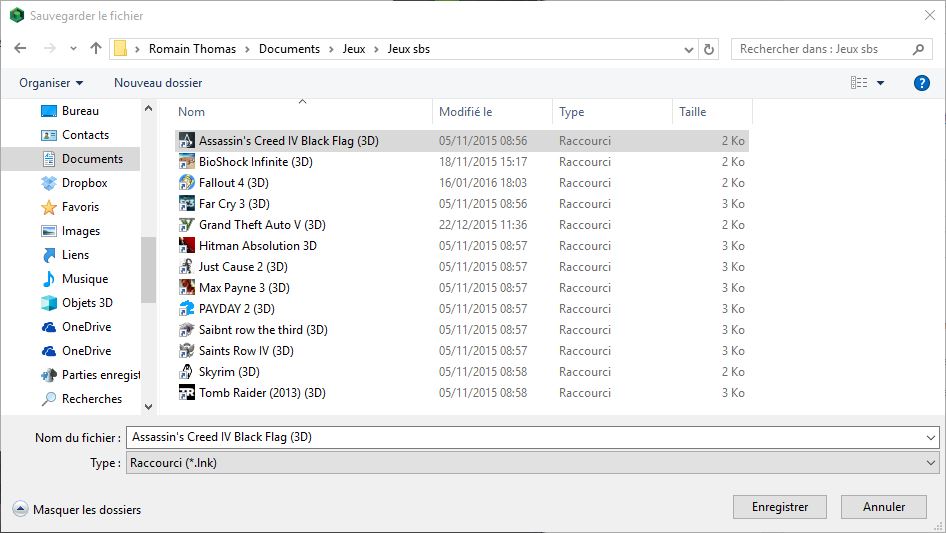Click the Objets 3D cube icon
The image size is (946, 533).
48,303
